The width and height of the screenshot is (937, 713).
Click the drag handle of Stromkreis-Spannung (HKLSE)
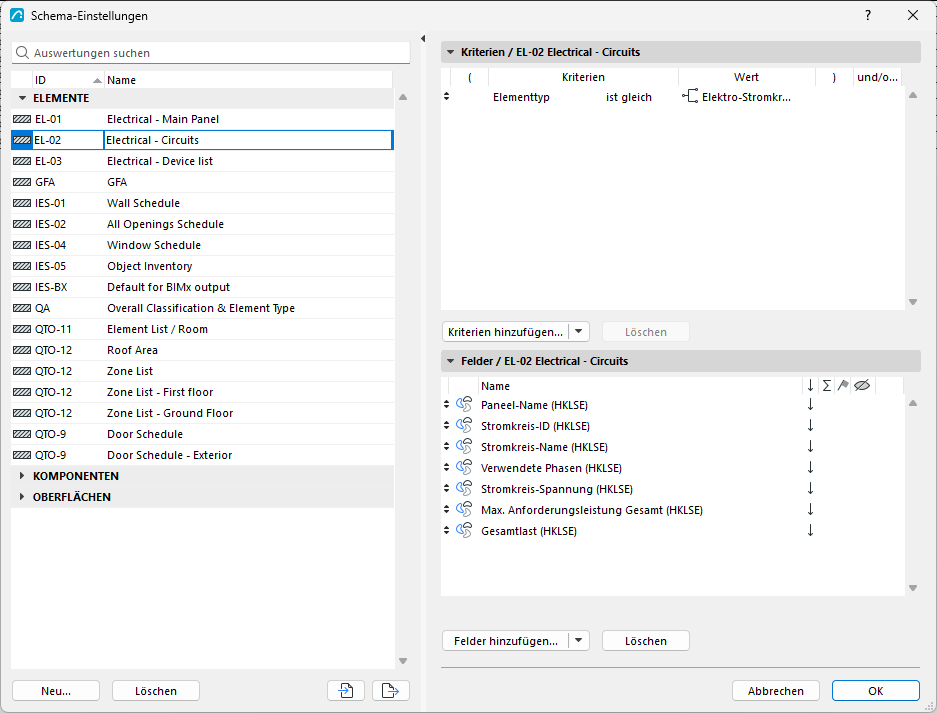(446, 488)
